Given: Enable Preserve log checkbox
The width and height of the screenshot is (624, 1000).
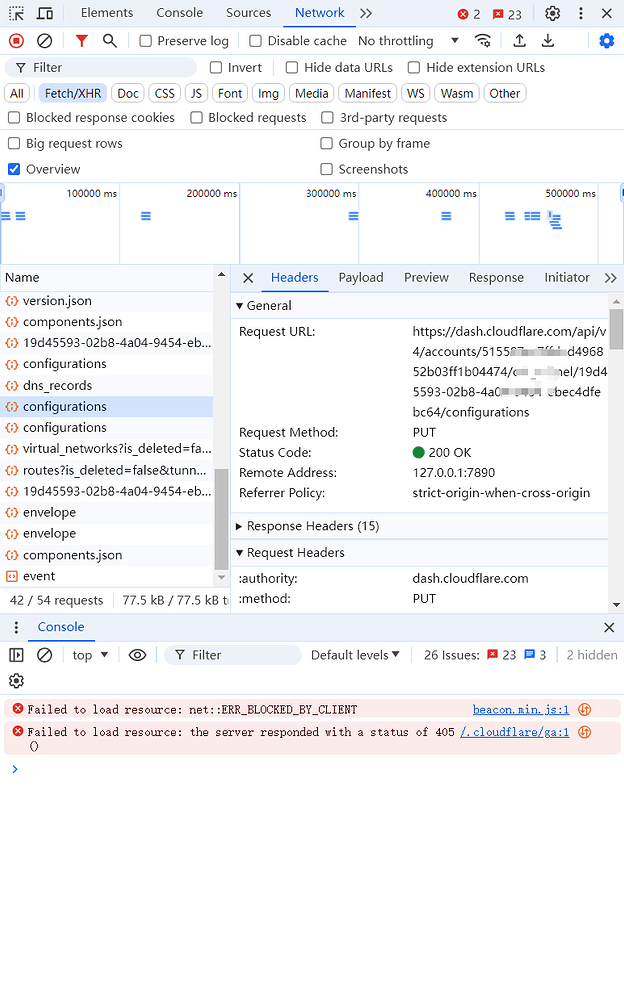Looking at the screenshot, I should click(x=145, y=41).
